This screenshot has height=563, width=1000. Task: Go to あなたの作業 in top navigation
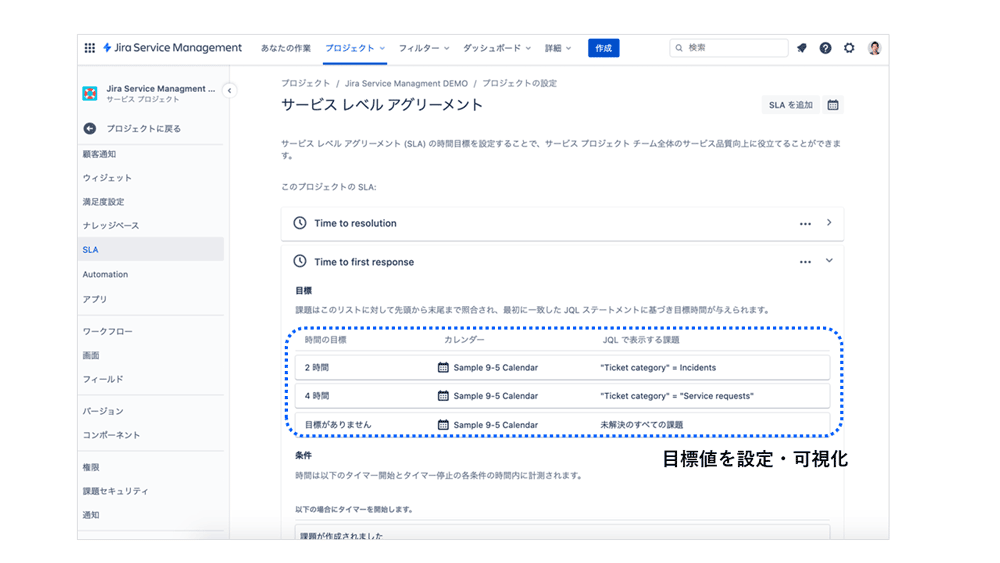point(286,48)
